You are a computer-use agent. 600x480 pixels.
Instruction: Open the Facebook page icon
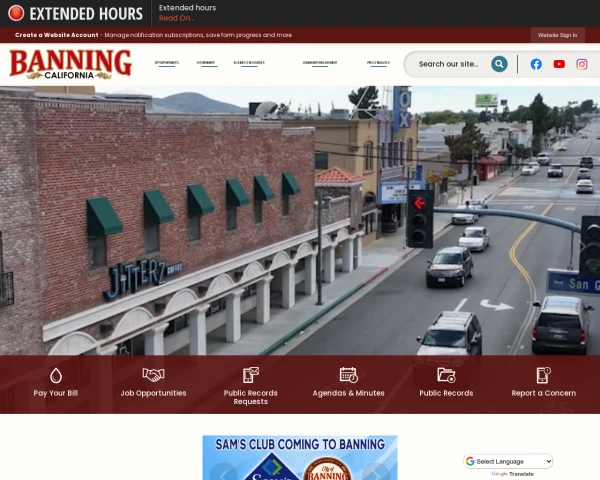(536, 64)
